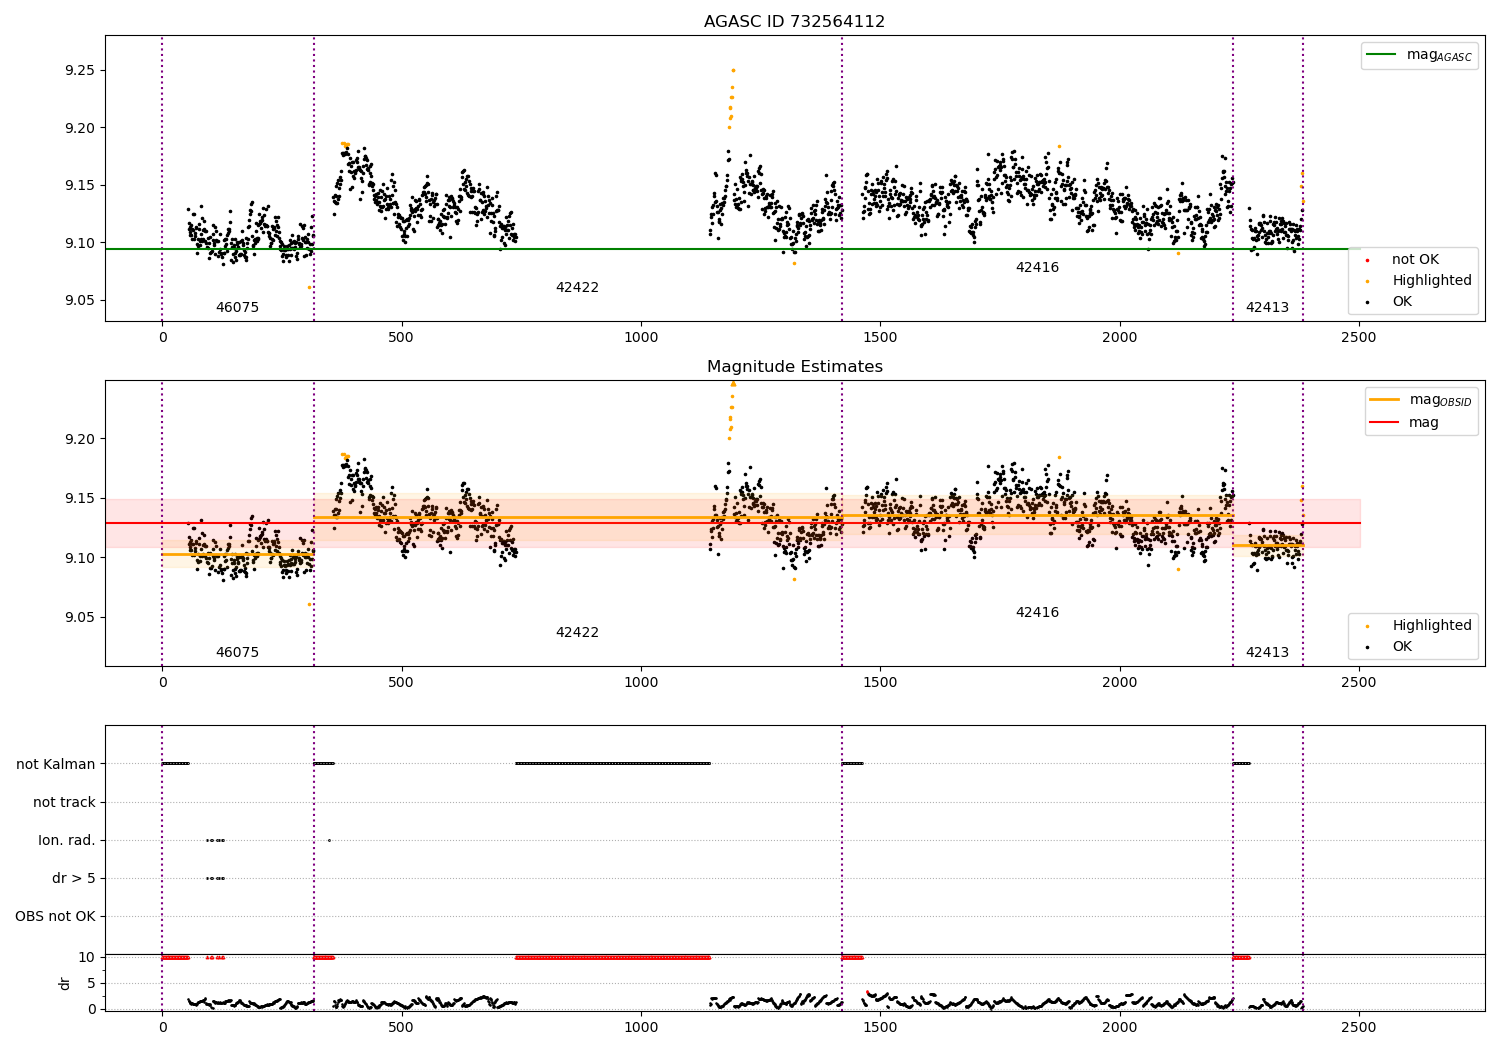The height and width of the screenshot is (1050, 1500).
Task: Click 'OK' entry below Highlighted, top legend
Action: pos(1401,302)
